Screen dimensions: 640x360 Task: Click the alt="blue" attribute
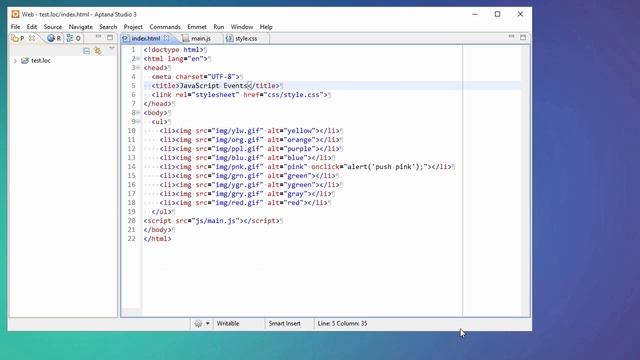[x=287, y=158]
